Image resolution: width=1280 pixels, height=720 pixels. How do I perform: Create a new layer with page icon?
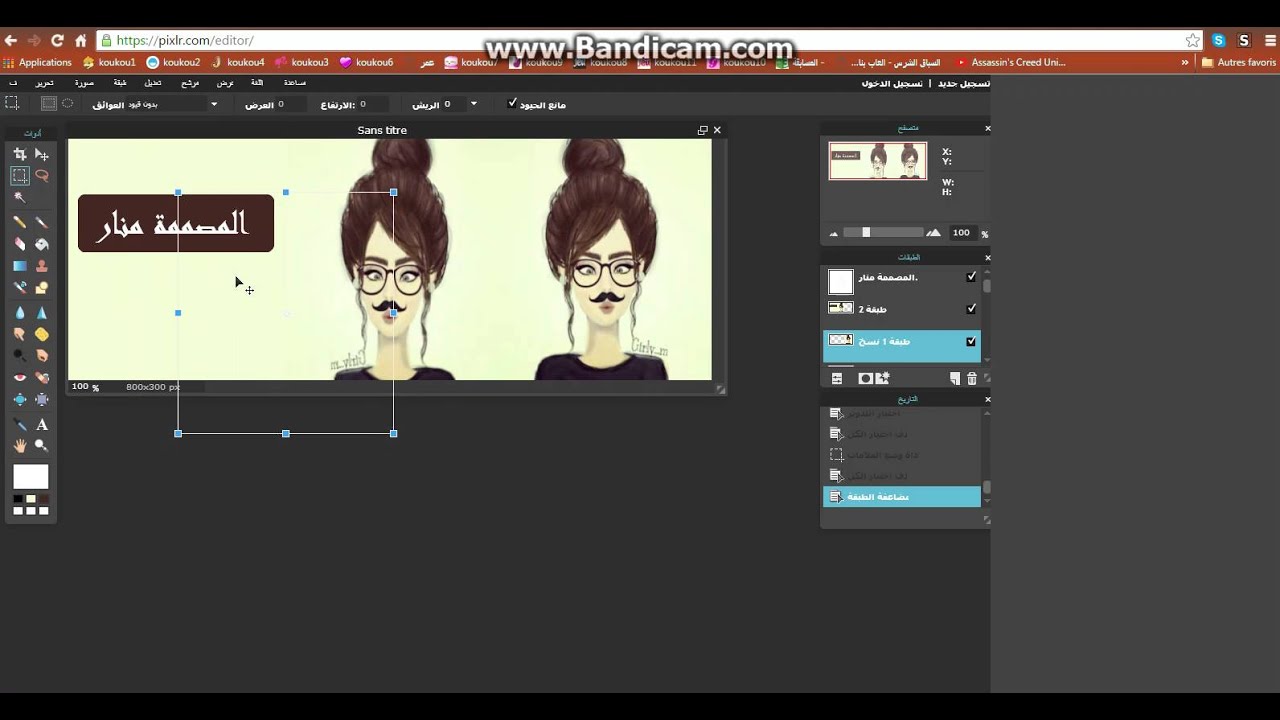click(x=955, y=379)
